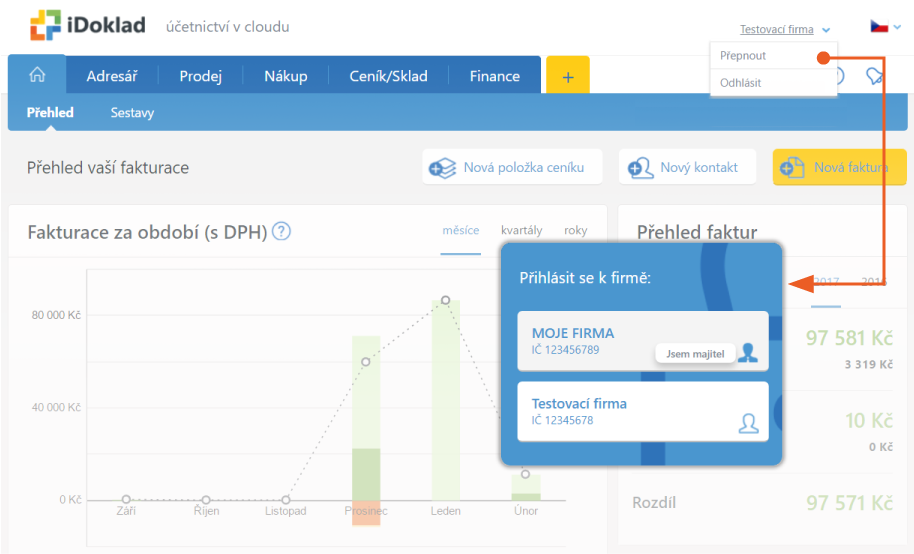Show chart by roky
Image resolution: width=914 pixels, height=554 pixels.
[575, 230]
